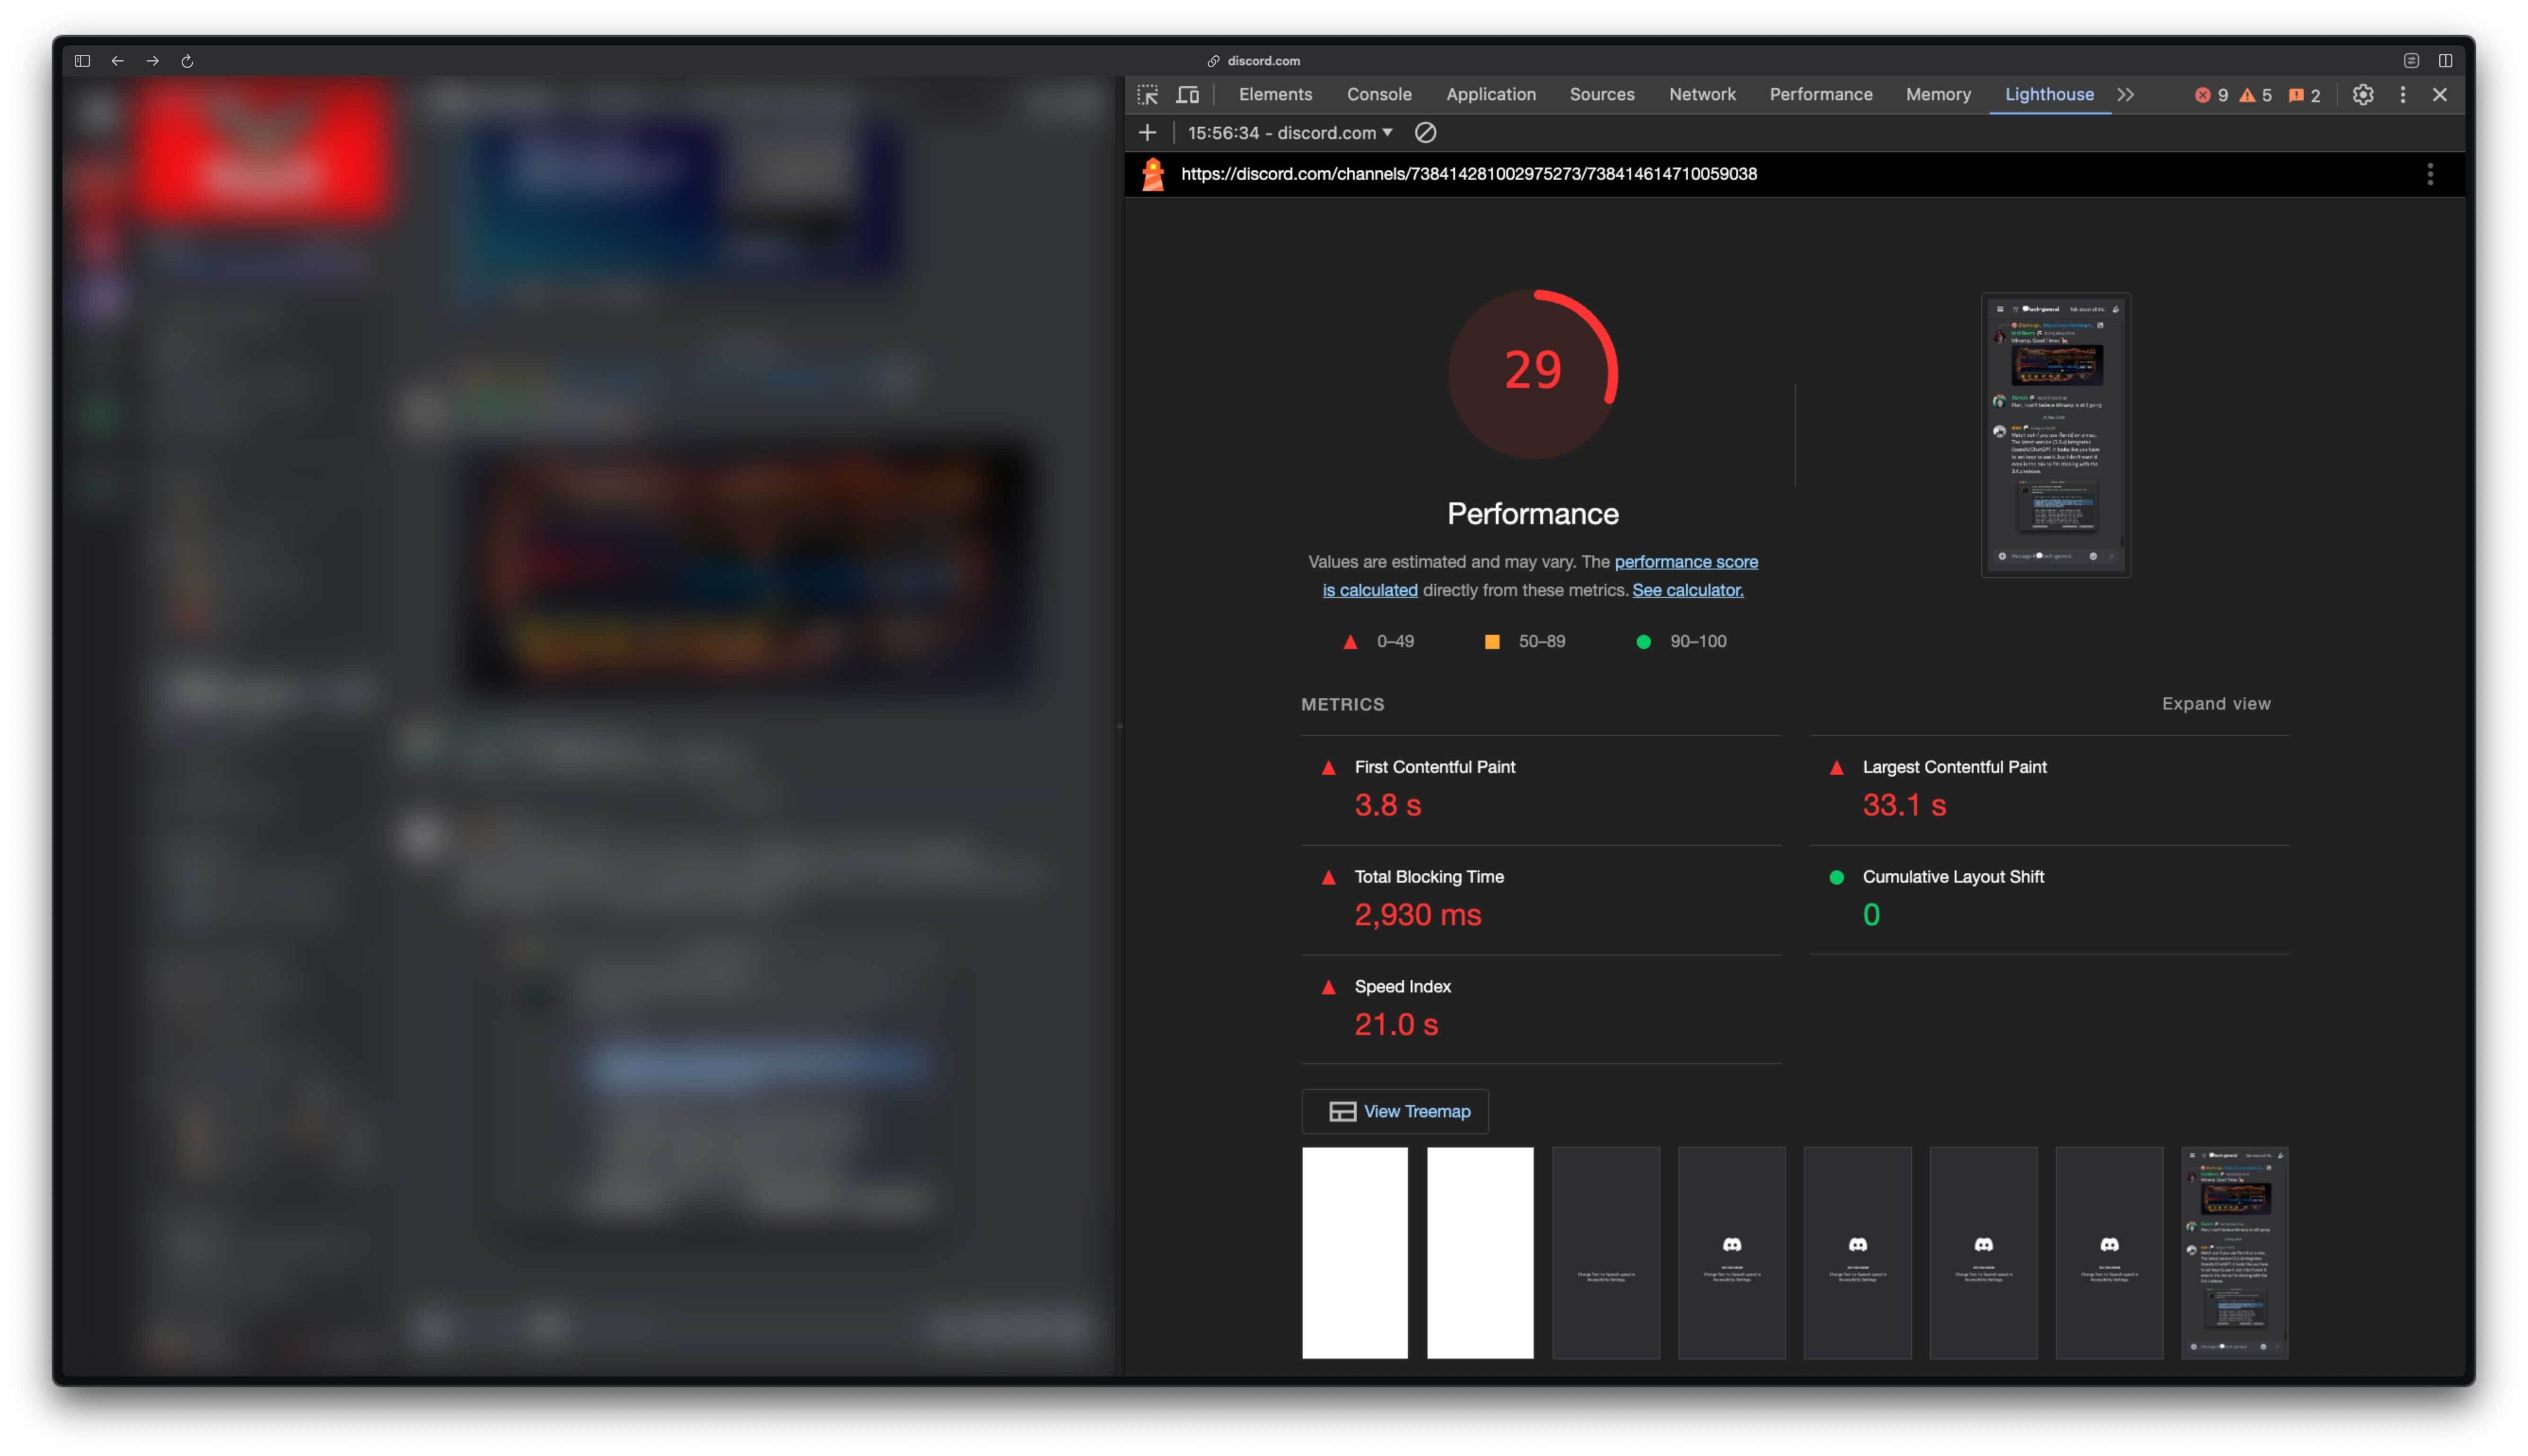Open View Treemap
Viewport: 2528px width, 1456px height.
[1394, 1111]
